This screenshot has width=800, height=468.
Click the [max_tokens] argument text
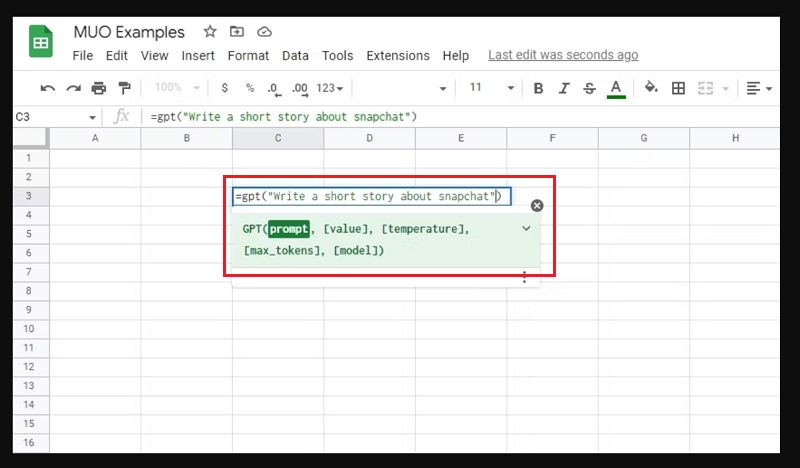pos(284,251)
